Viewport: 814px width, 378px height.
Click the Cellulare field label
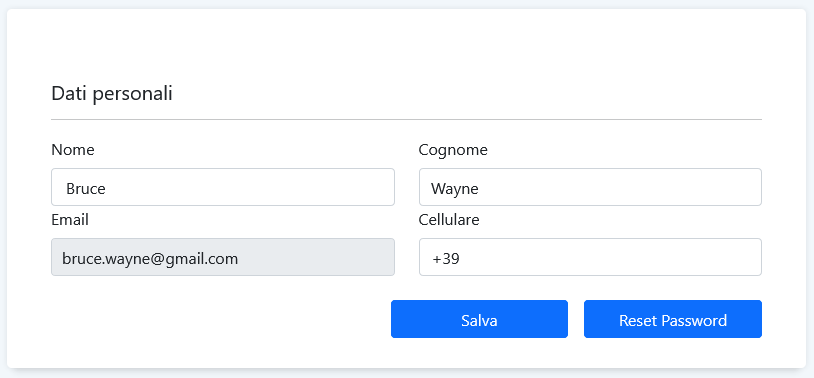click(449, 220)
